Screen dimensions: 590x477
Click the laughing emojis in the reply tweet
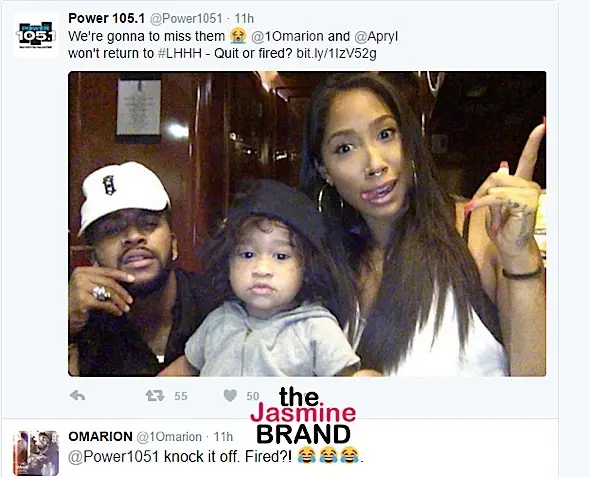tap(327, 456)
